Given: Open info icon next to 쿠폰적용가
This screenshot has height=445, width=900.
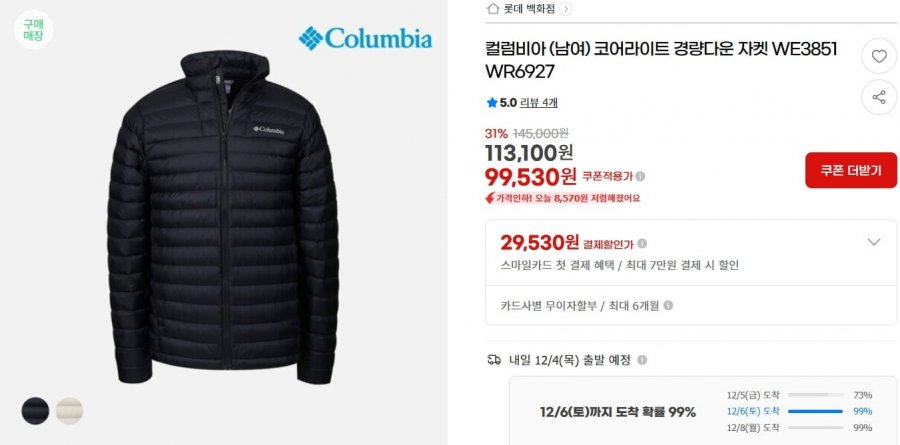Looking at the screenshot, I should [640, 176].
